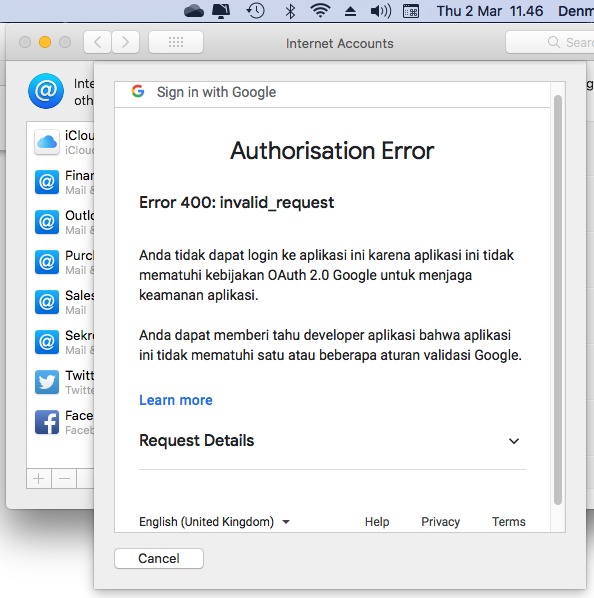Open the volume speaker menu bar icon

(x=380, y=11)
